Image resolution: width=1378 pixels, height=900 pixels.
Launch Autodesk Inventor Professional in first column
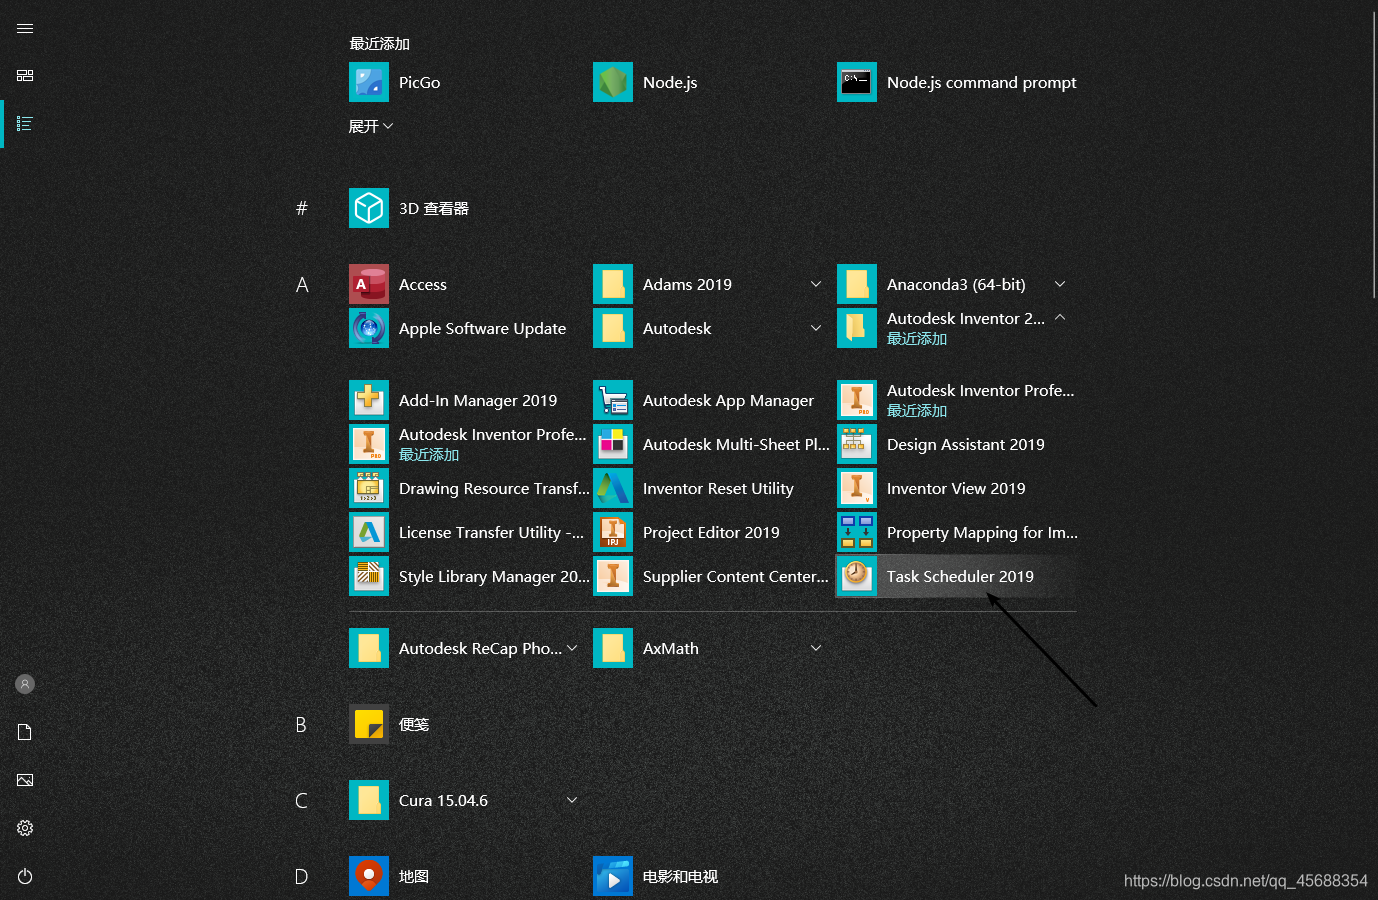tap(369, 444)
